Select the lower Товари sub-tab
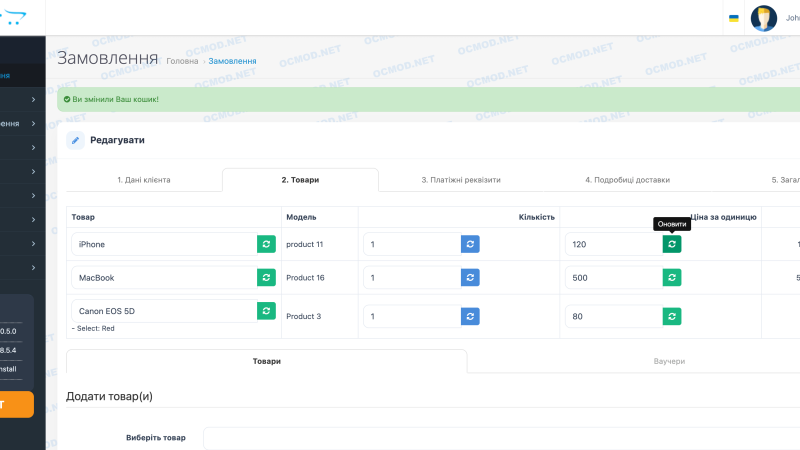The height and width of the screenshot is (450, 800). (266, 361)
